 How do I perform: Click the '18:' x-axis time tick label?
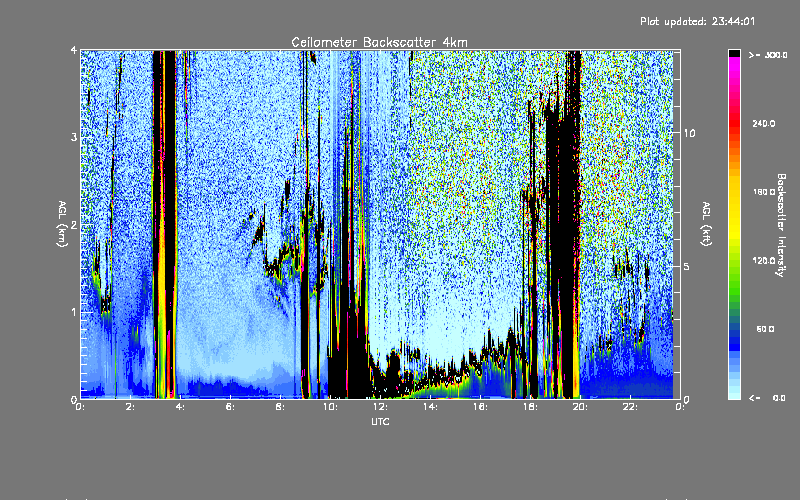530,407
